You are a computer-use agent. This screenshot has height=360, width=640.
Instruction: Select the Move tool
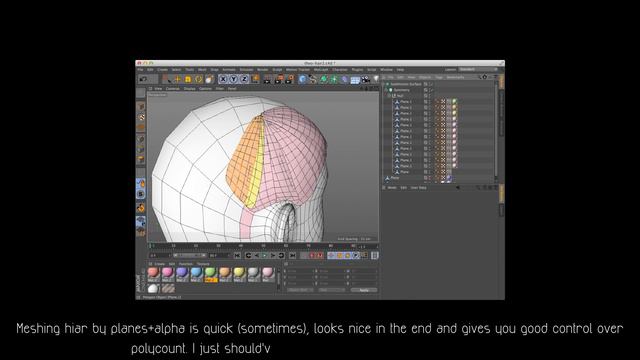coord(178,79)
